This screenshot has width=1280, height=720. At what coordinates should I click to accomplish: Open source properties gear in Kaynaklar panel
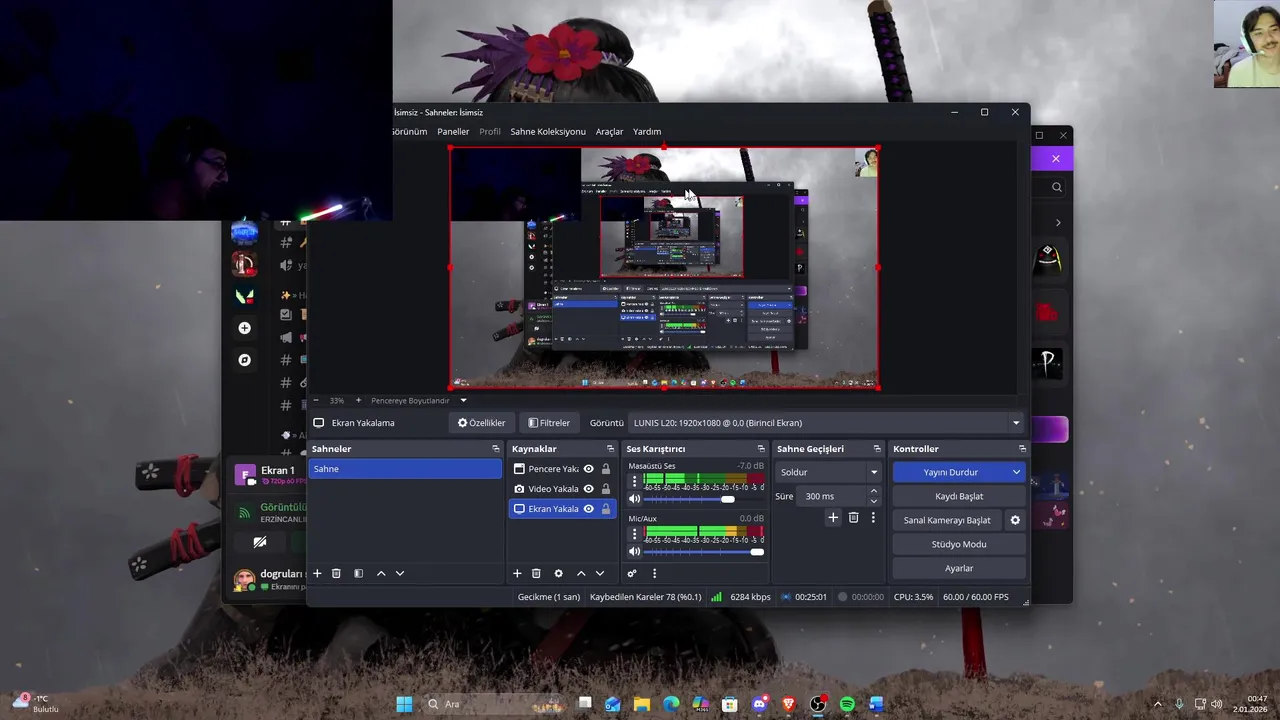(558, 573)
